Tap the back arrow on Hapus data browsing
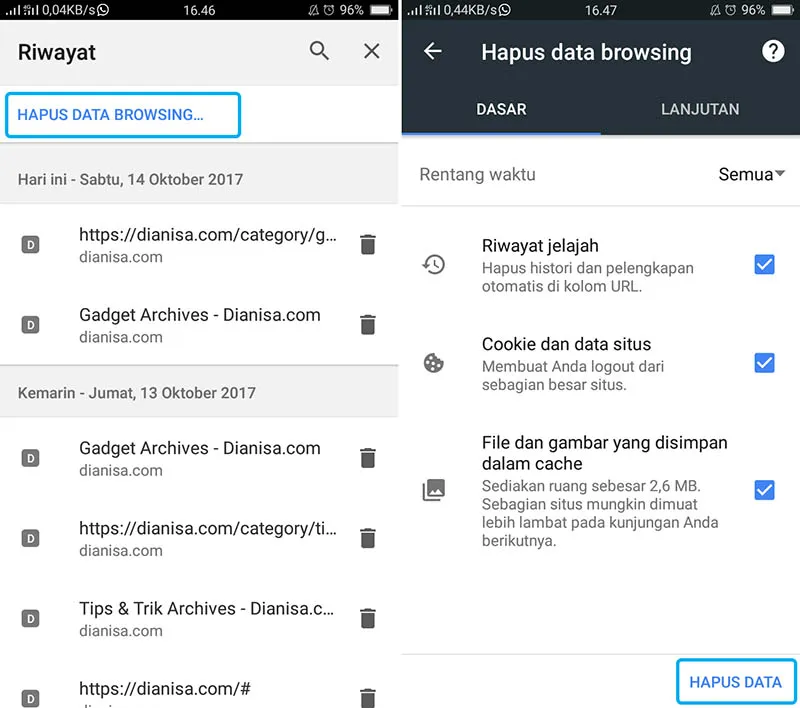800x708 pixels. [x=432, y=52]
